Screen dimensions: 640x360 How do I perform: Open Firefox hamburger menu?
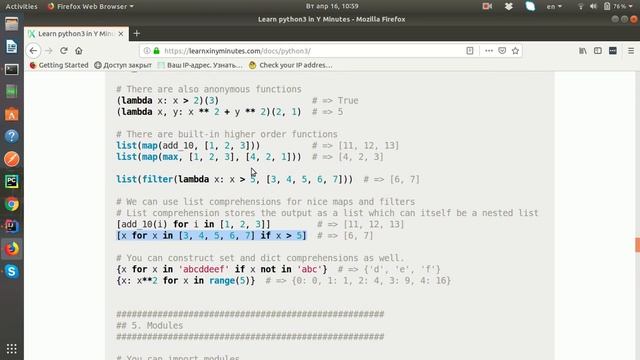point(631,51)
